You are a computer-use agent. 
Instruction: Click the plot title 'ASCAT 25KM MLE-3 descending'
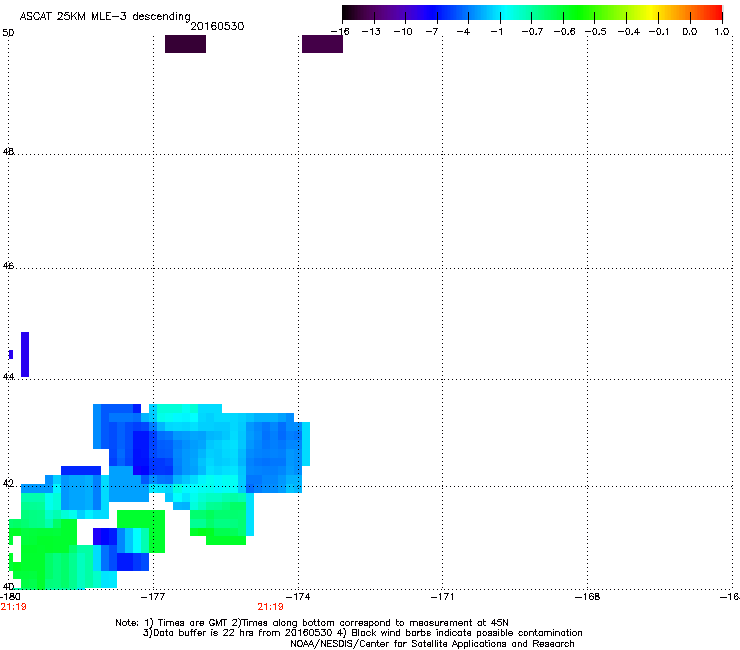point(105,16)
